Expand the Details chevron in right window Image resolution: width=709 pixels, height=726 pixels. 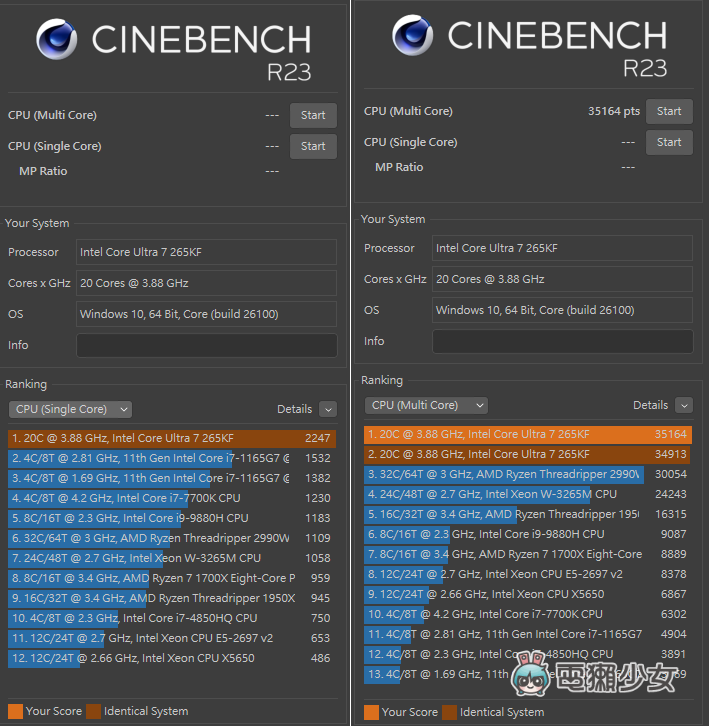(x=684, y=406)
